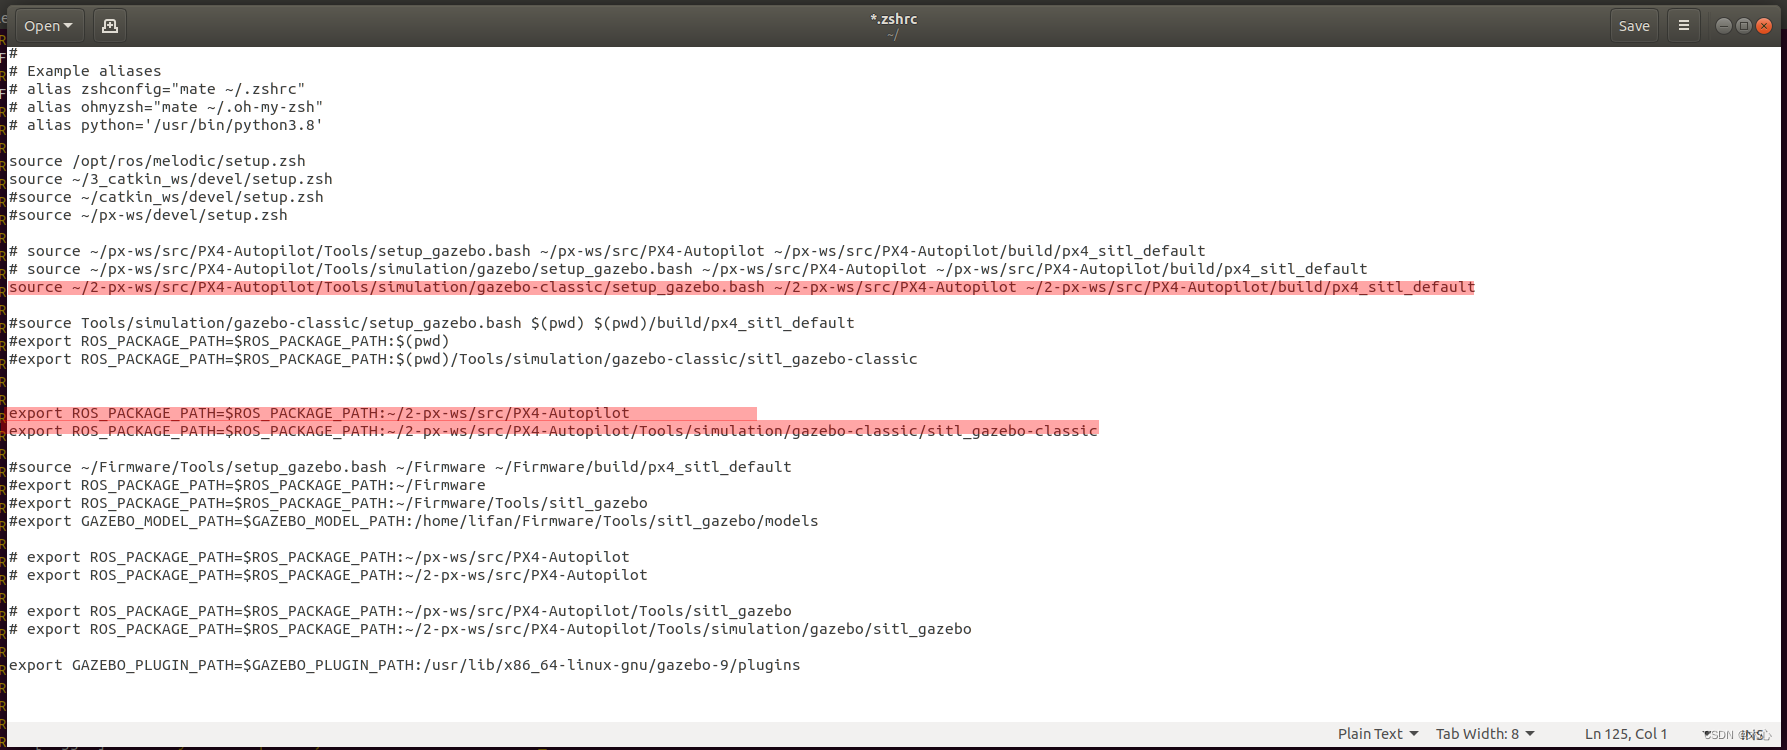This screenshot has height=750, width=1787.
Task: Click the ohmyzsh alias comment line
Action: point(166,107)
